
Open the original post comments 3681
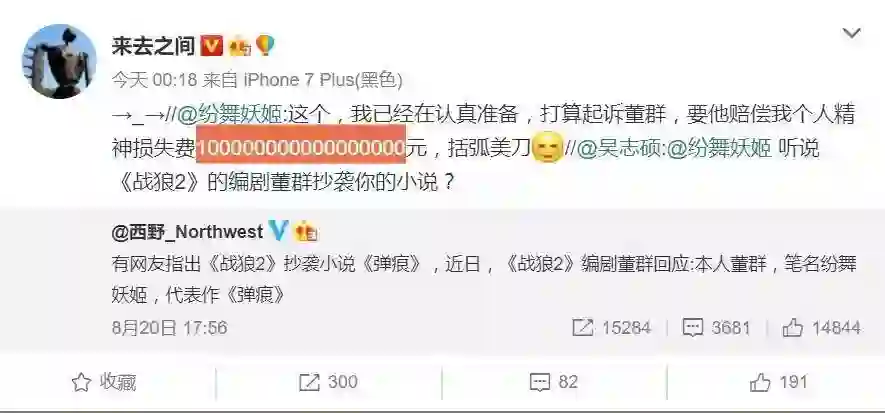[x=717, y=328]
